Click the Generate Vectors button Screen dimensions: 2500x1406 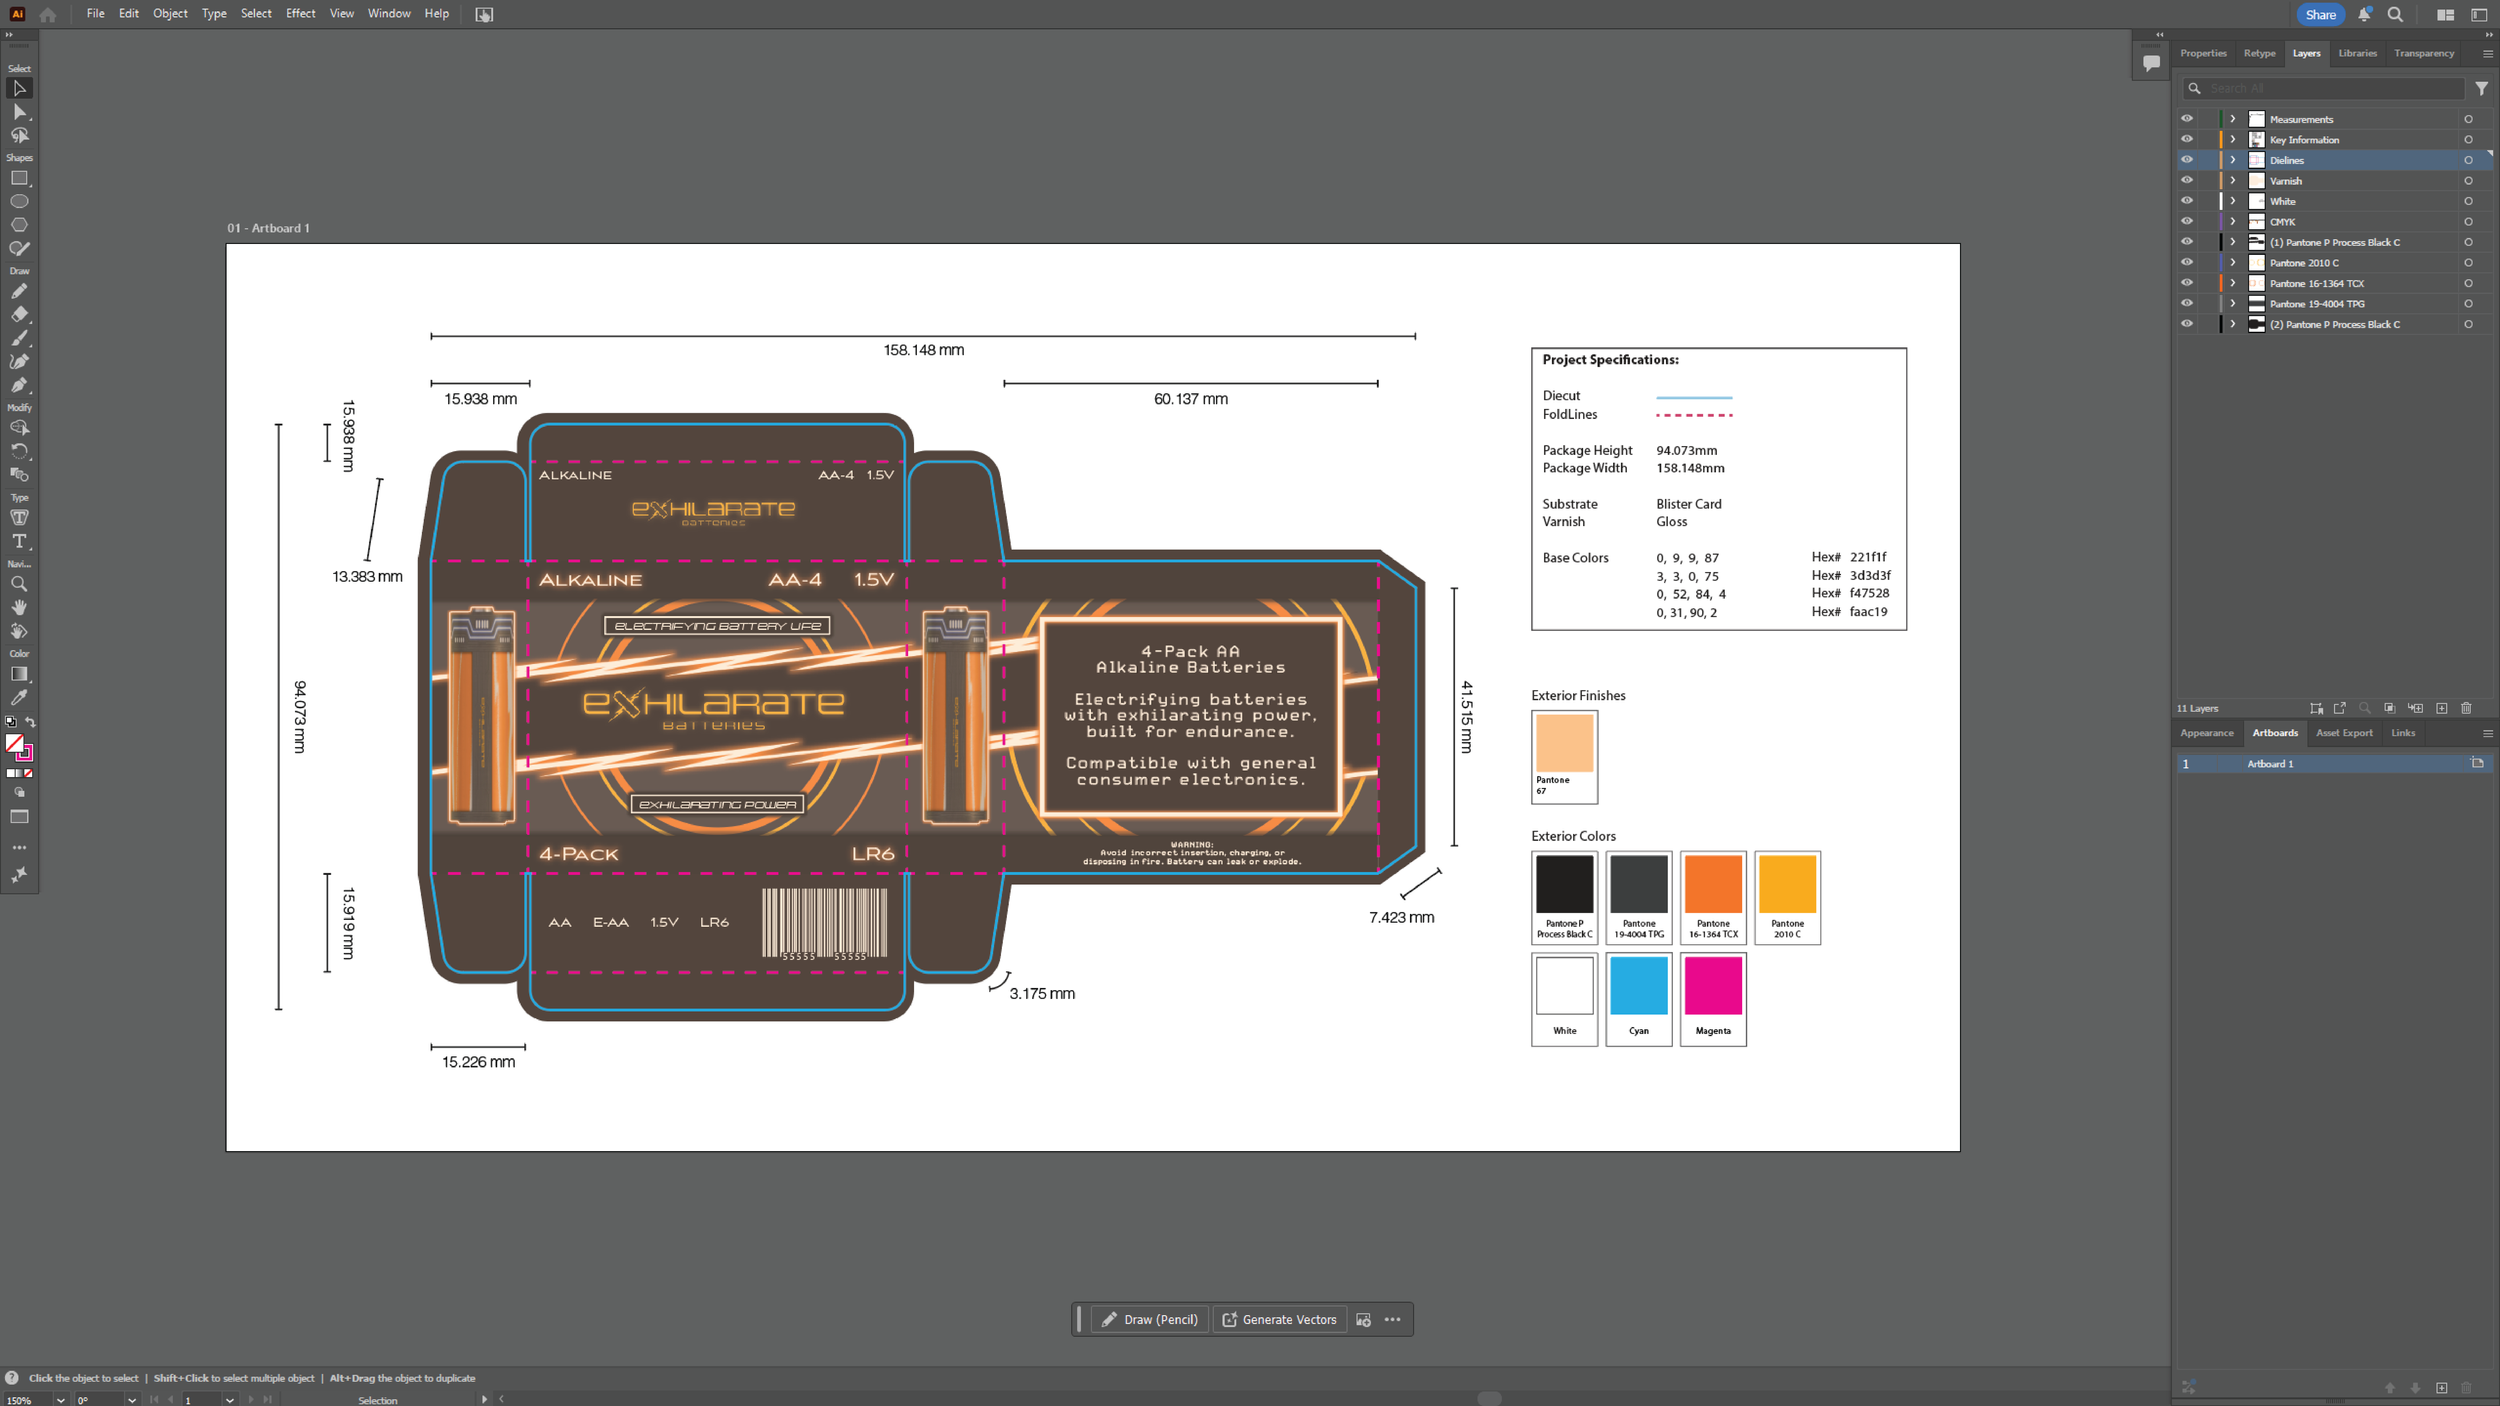(x=1279, y=1320)
